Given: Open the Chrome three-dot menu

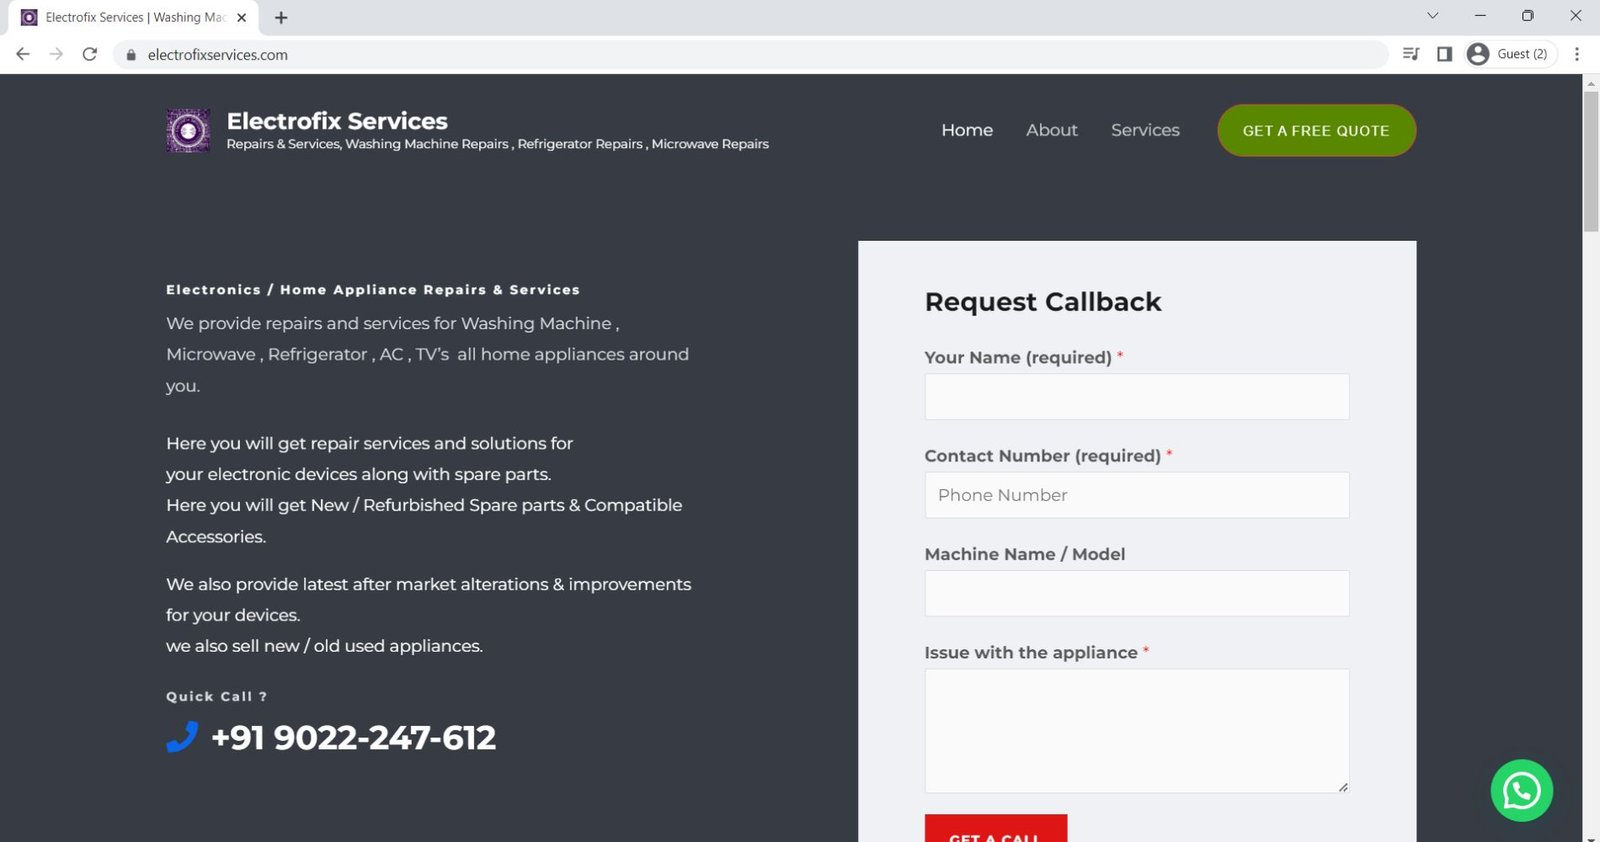Looking at the screenshot, I should [x=1577, y=54].
